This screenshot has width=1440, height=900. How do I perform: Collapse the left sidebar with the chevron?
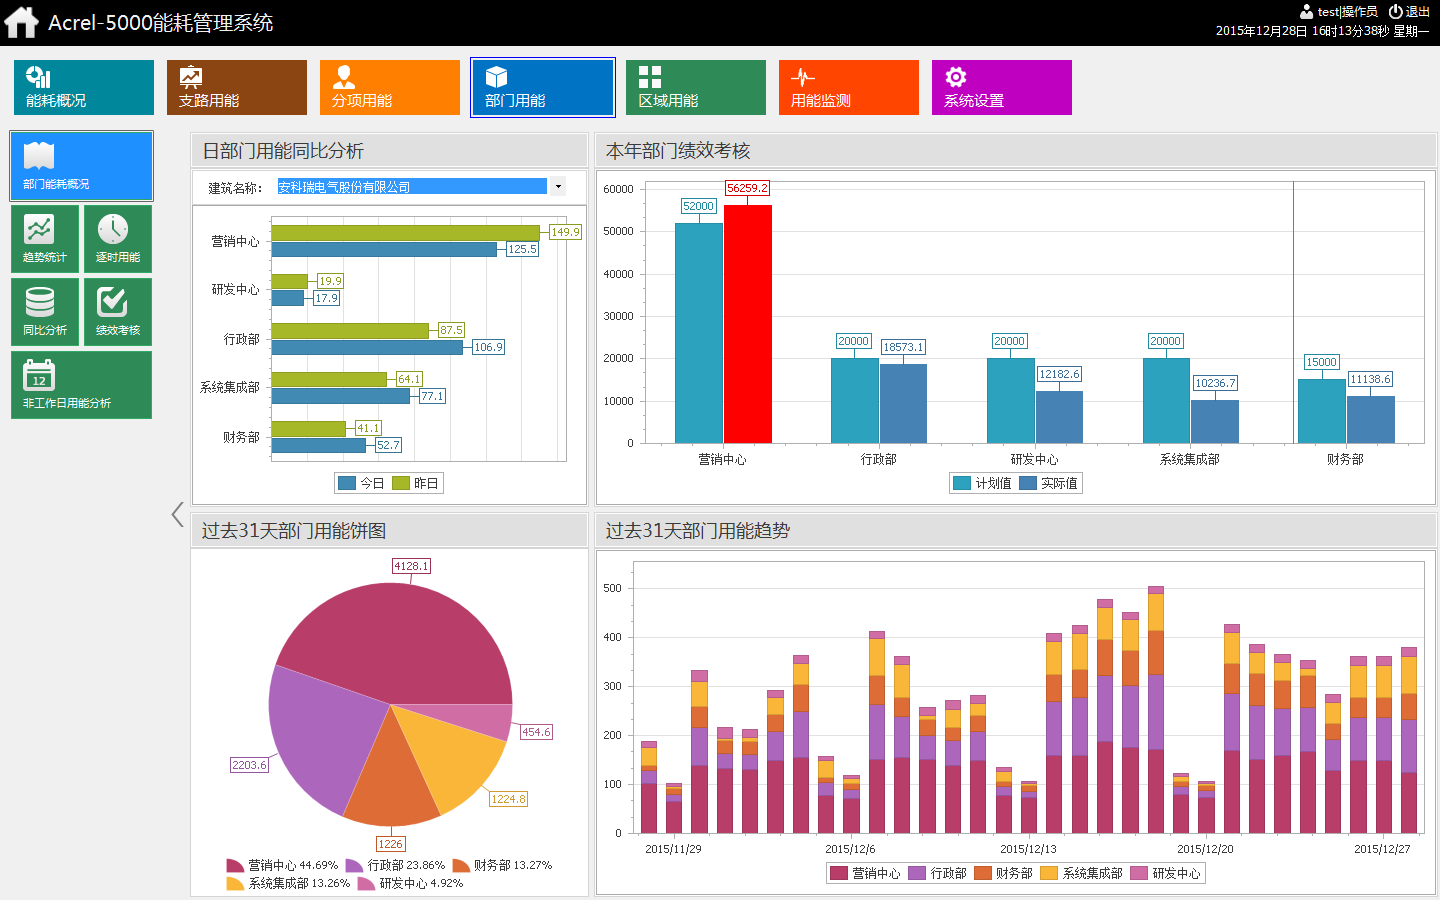point(178,514)
